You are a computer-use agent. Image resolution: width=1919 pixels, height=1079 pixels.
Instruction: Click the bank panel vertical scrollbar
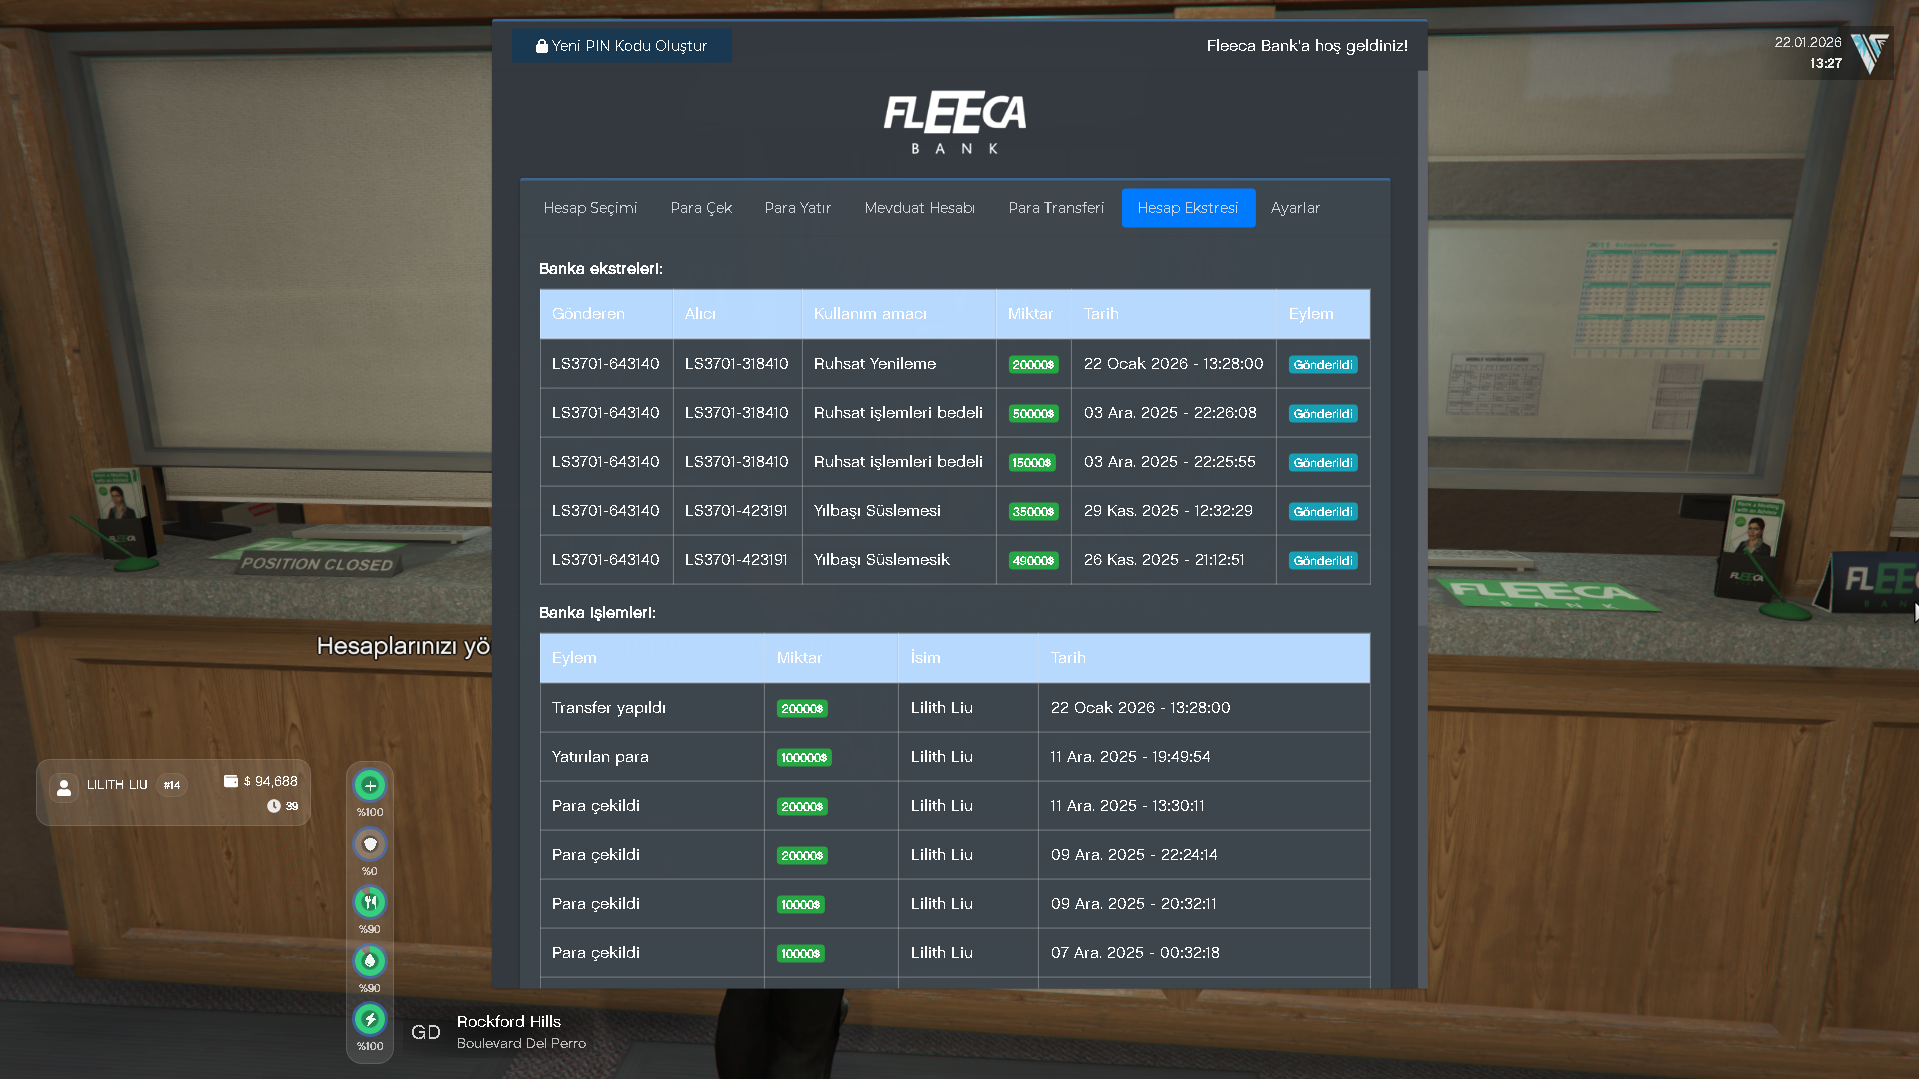(x=1422, y=350)
